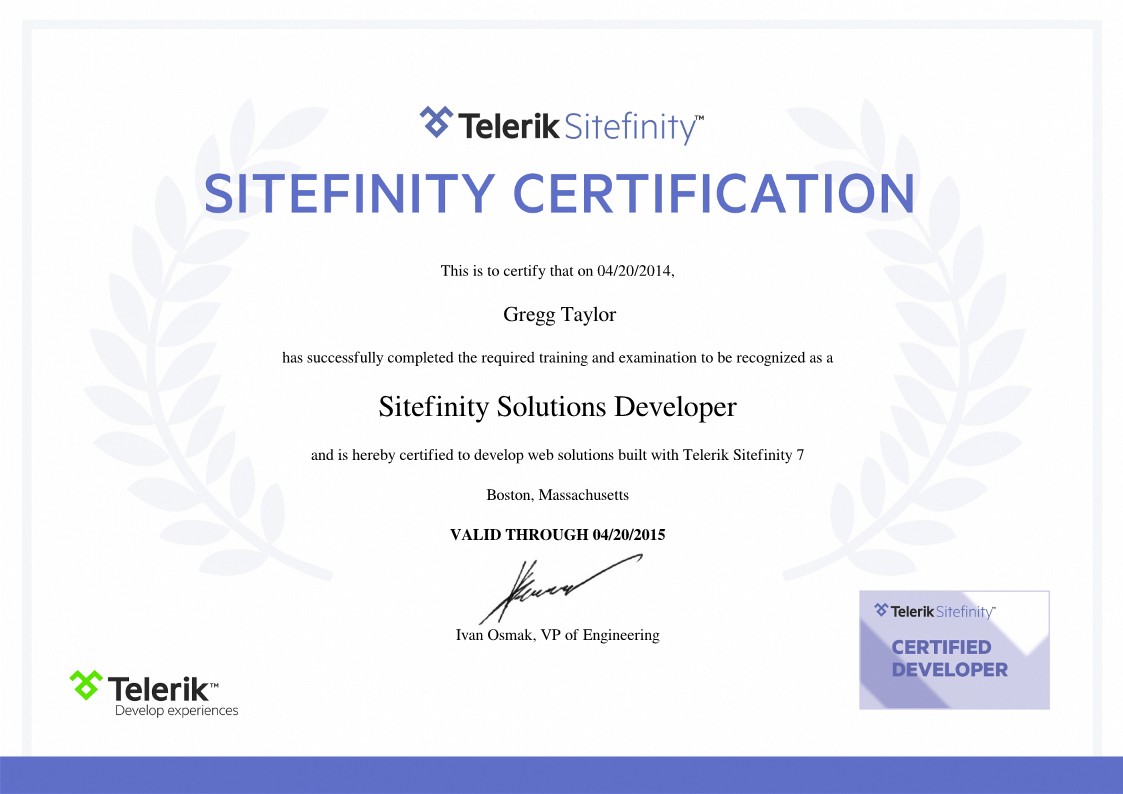Click the line mentioning Telerik Sitefinity 7
1123x794 pixels.
[557, 455]
